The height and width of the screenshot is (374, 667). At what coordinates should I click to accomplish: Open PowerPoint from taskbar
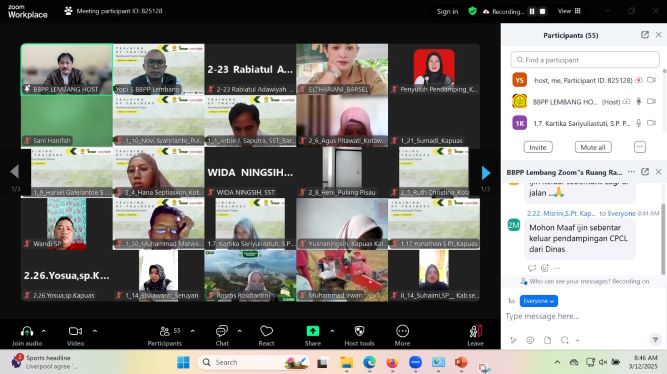click(461, 363)
